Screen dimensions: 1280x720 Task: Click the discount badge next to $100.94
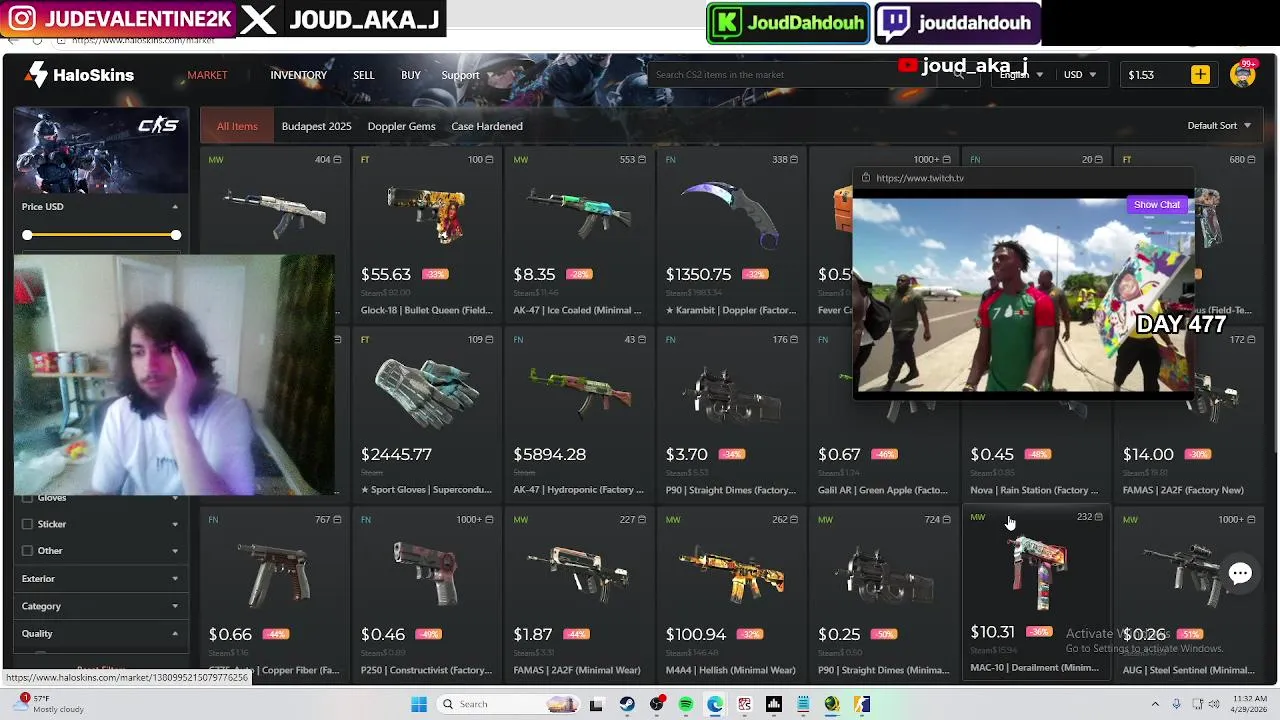[x=749, y=634]
